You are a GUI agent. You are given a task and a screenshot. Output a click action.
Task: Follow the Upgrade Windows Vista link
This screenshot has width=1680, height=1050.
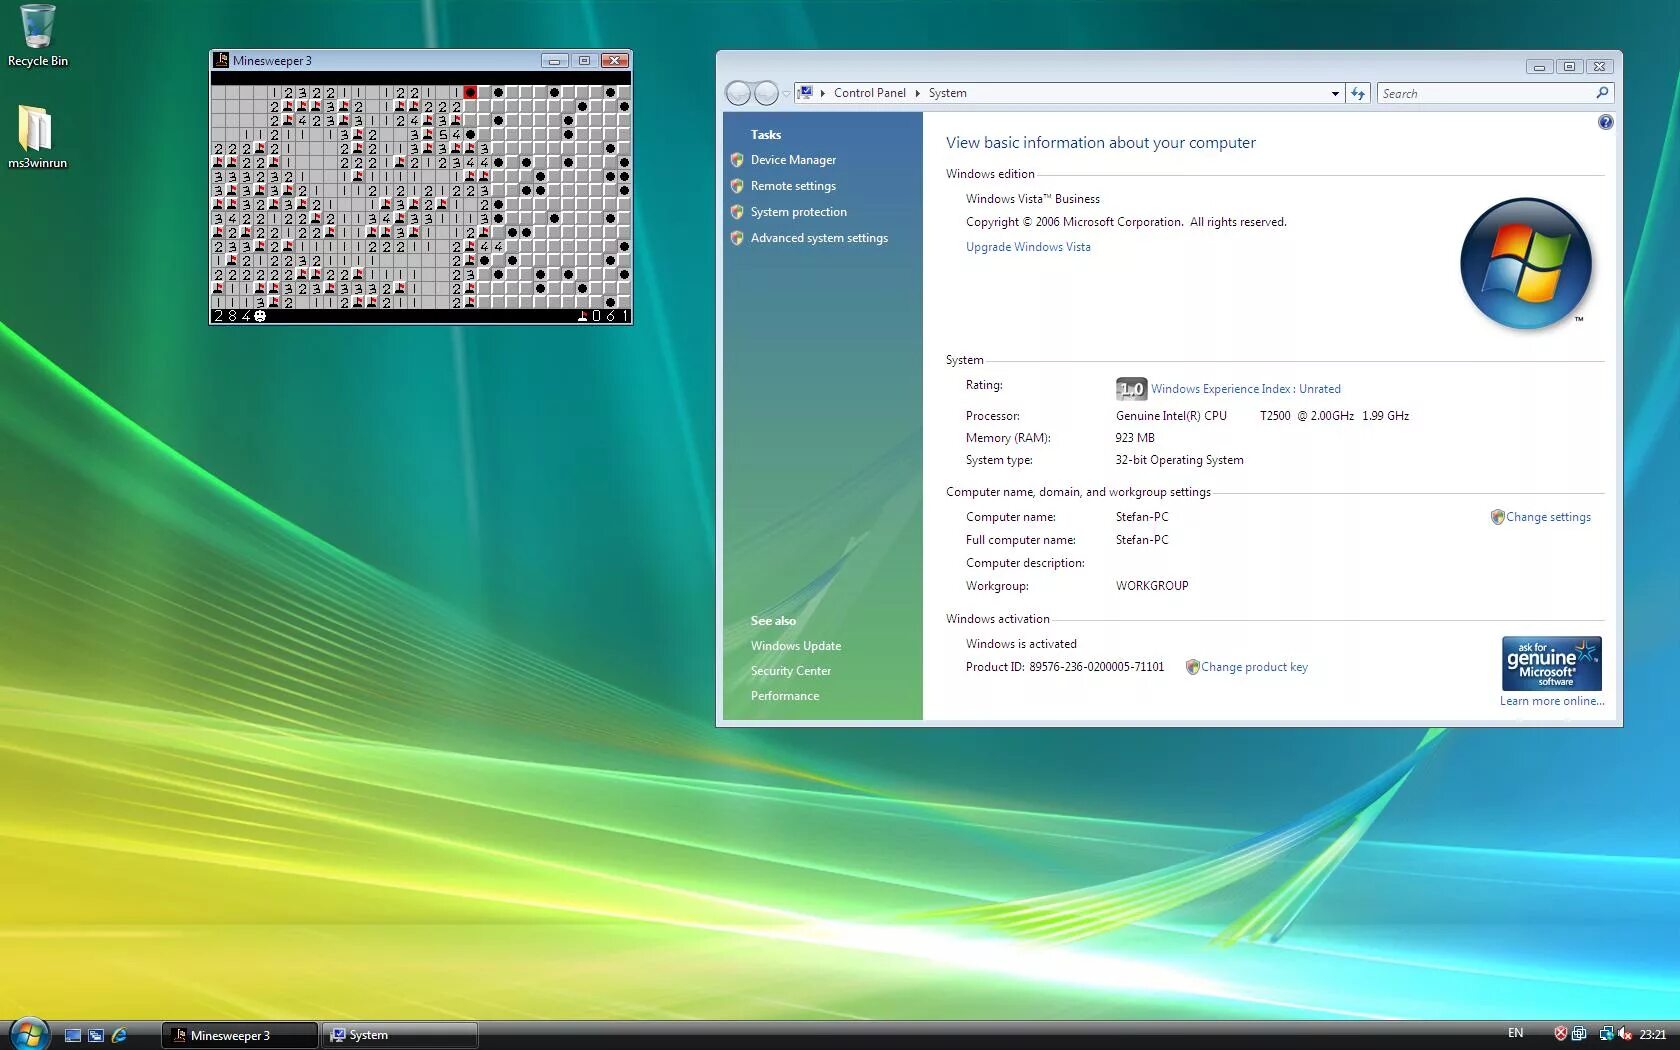(x=1028, y=247)
